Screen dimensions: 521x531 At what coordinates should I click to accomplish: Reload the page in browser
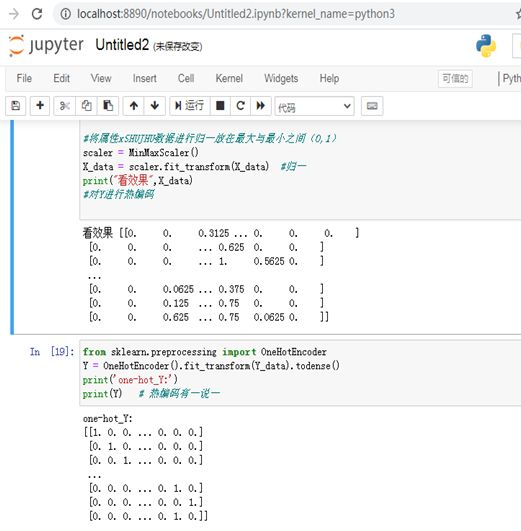(37, 14)
